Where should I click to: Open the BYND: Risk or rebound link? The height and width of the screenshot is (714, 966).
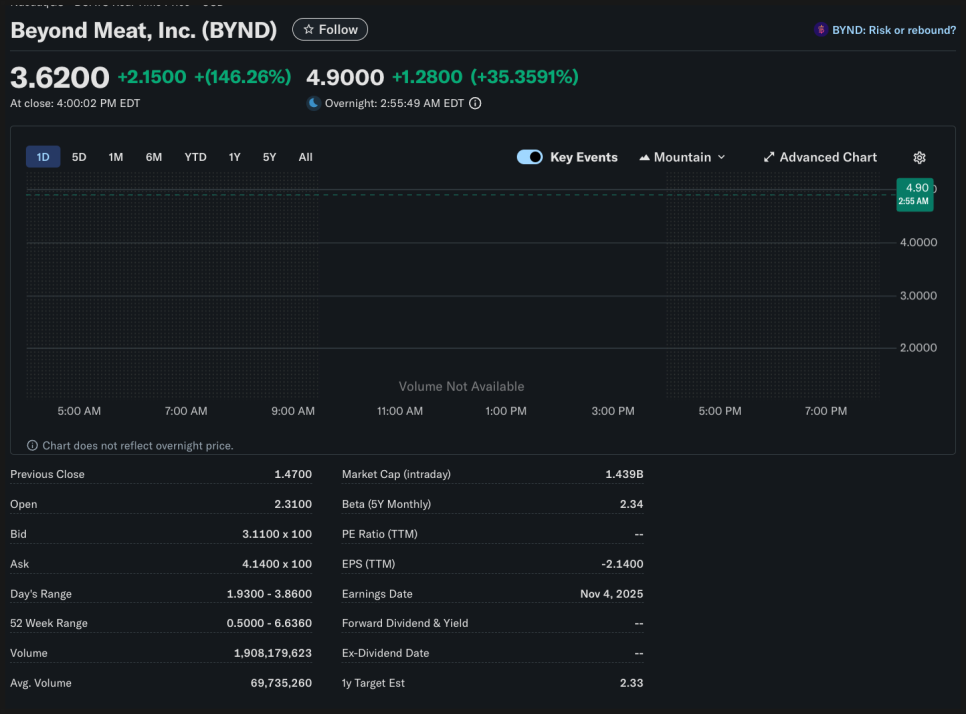[x=893, y=30]
